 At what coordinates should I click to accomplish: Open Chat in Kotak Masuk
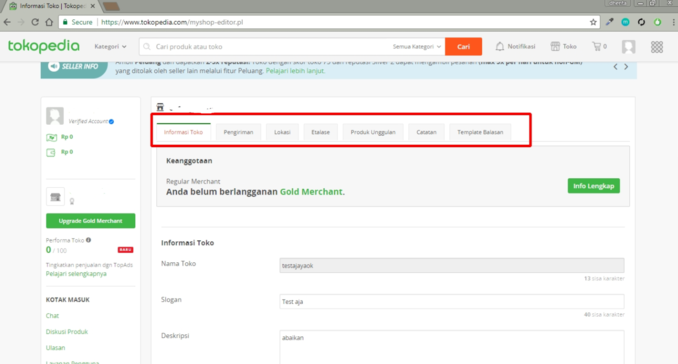(52, 316)
